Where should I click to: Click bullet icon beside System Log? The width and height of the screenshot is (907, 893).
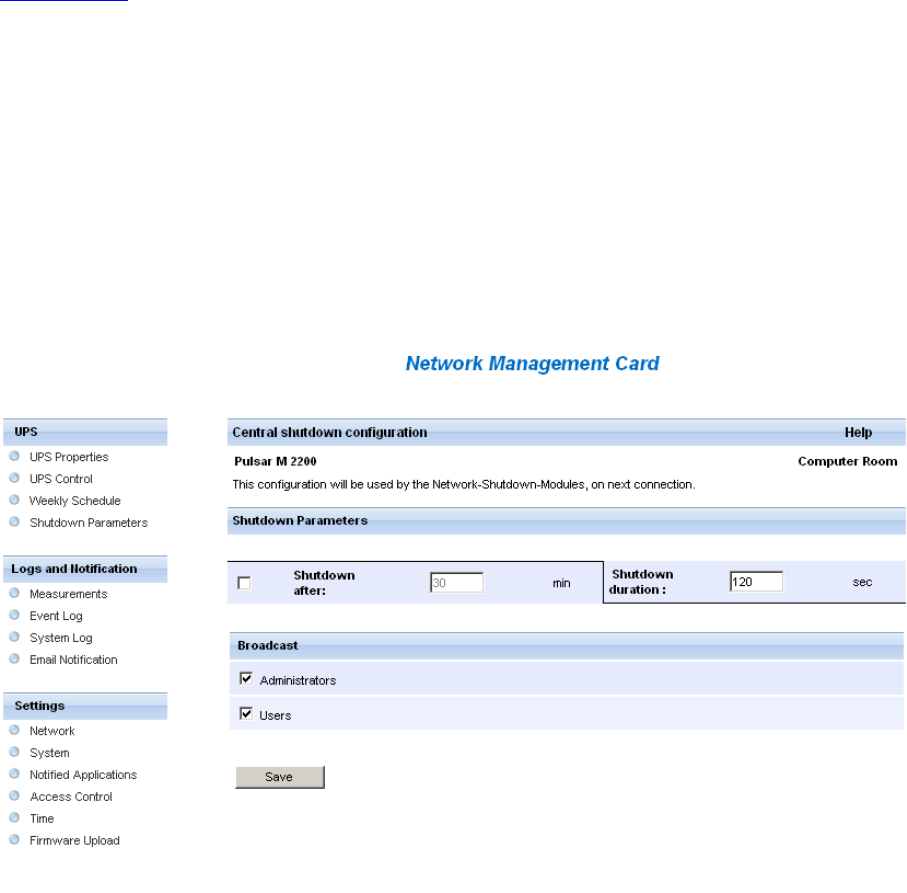[14, 637]
